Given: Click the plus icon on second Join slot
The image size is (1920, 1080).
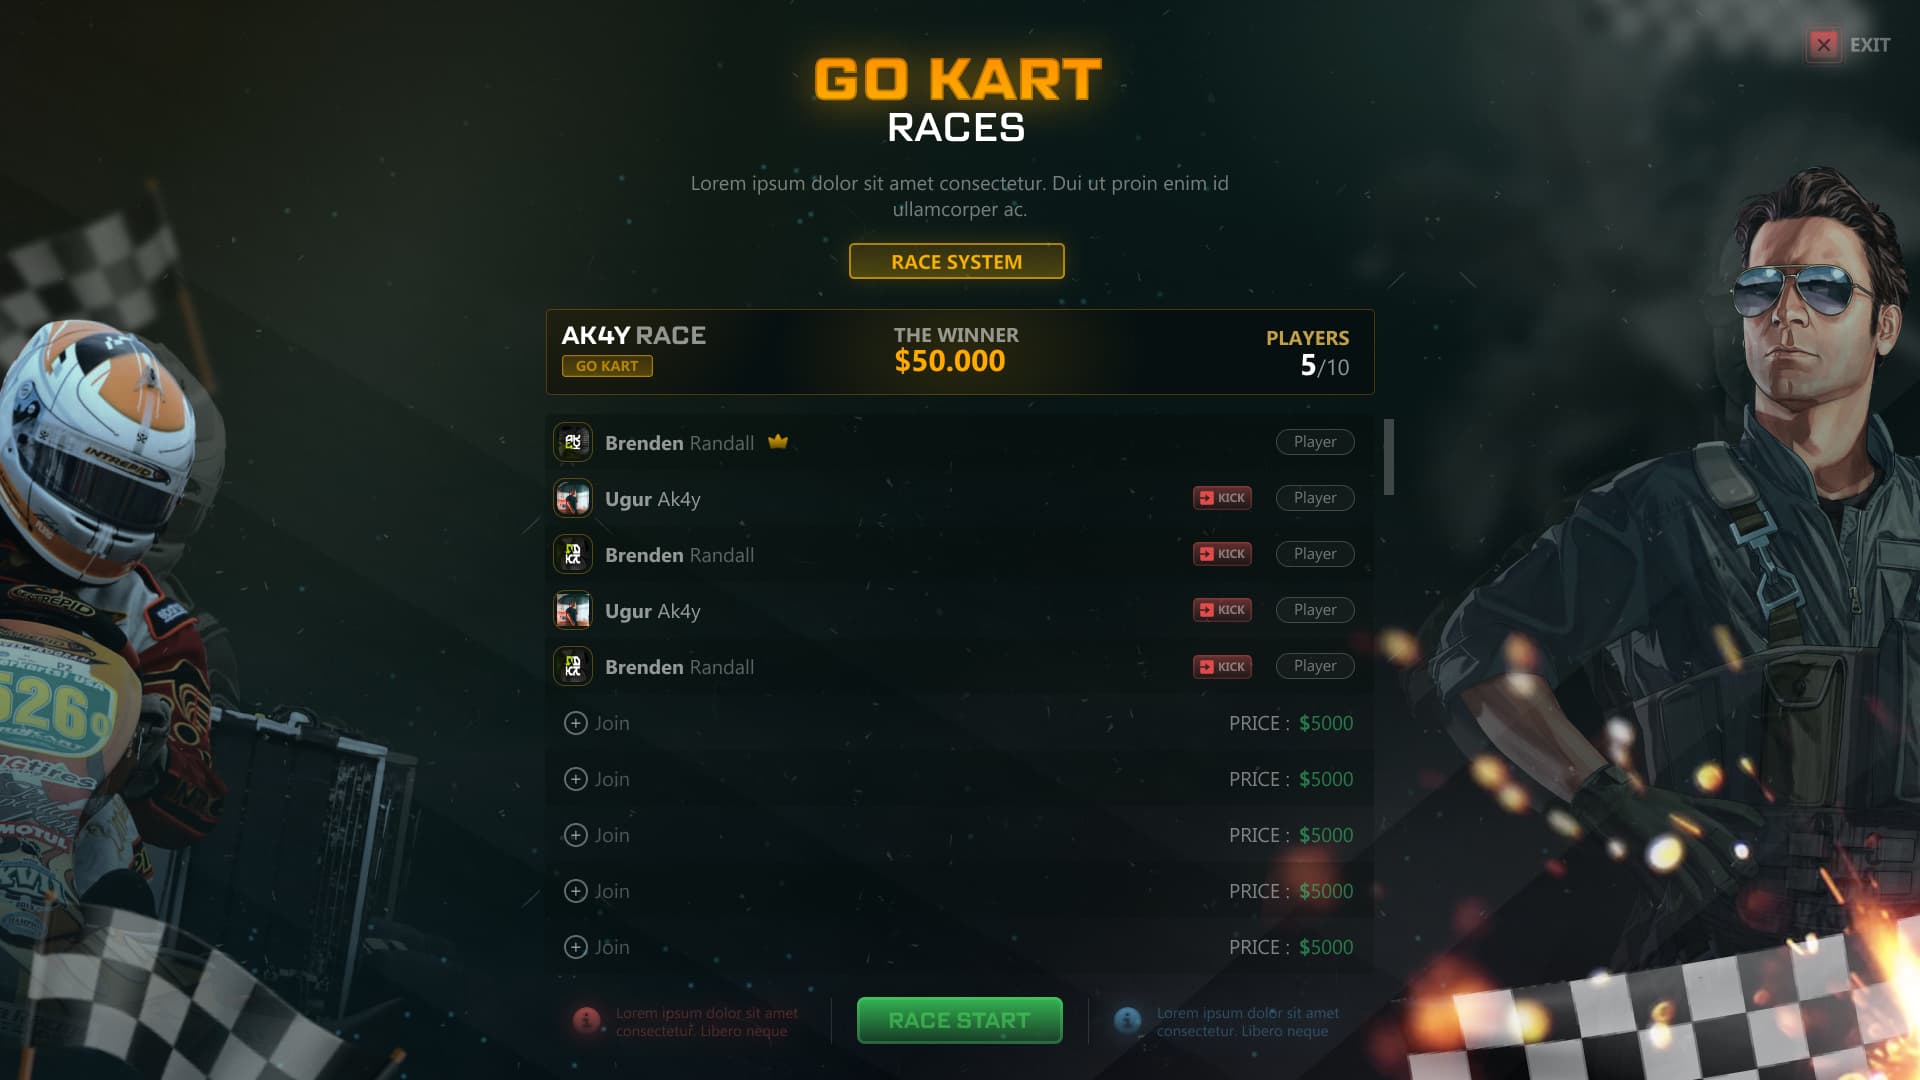Looking at the screenshot, I should pos(576,779).
